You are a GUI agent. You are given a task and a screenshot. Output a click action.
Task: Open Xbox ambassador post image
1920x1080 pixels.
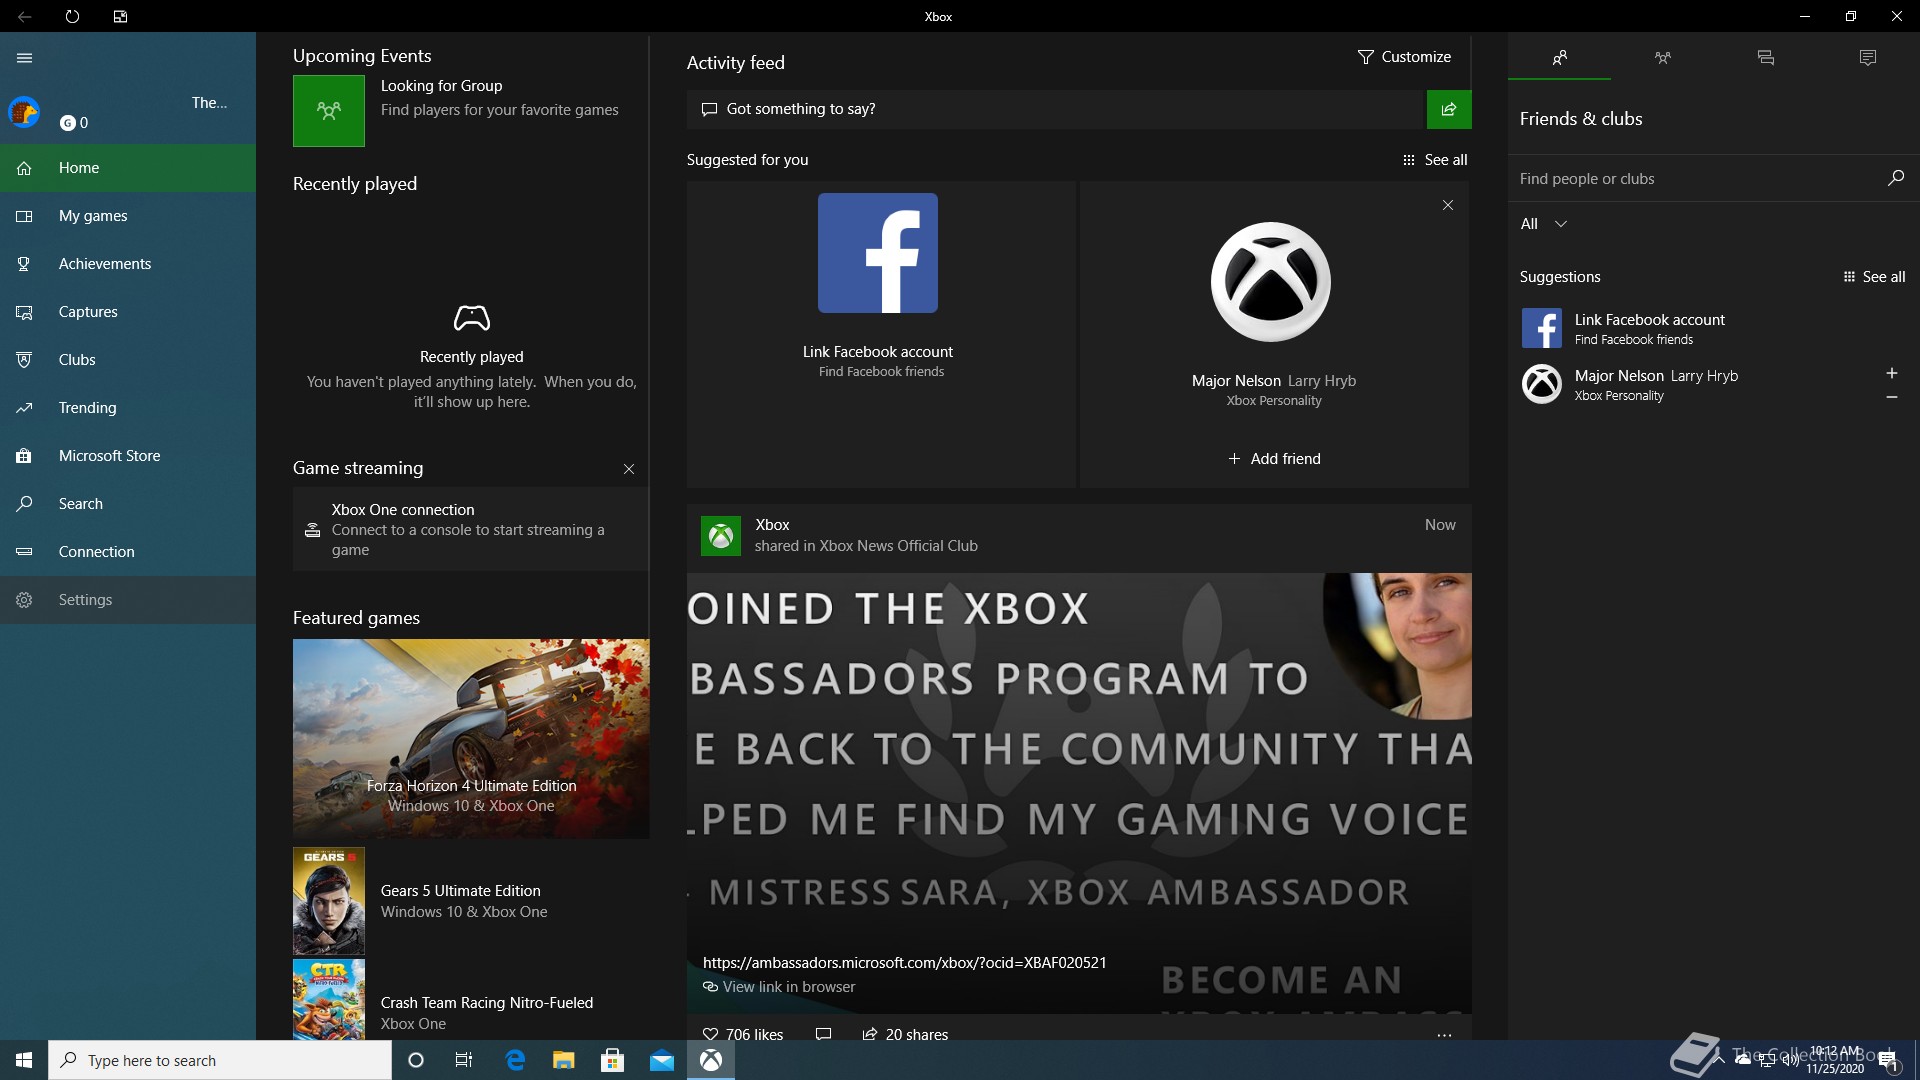[1079, 793]
